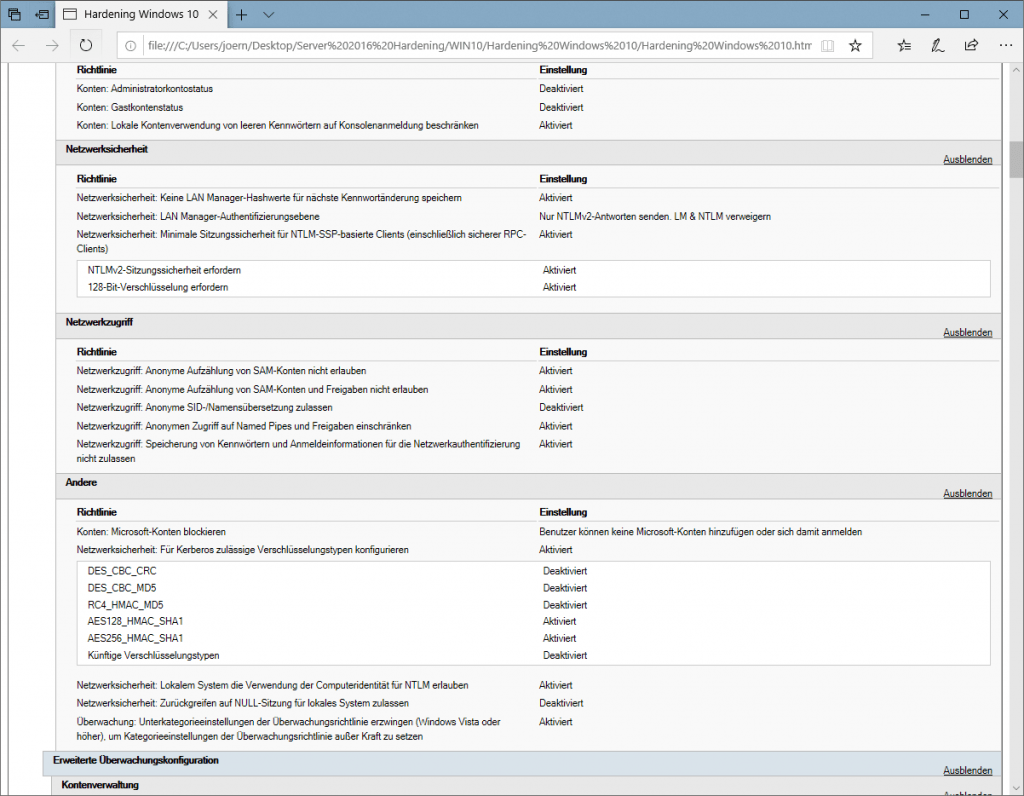Refresh the current page
Screen dimensions: 1024x796
coord(85,45)
